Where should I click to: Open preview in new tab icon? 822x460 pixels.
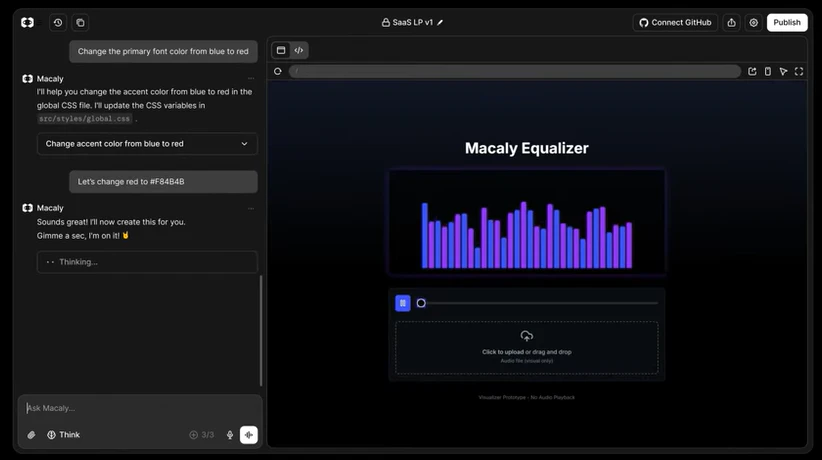[752, 71]
